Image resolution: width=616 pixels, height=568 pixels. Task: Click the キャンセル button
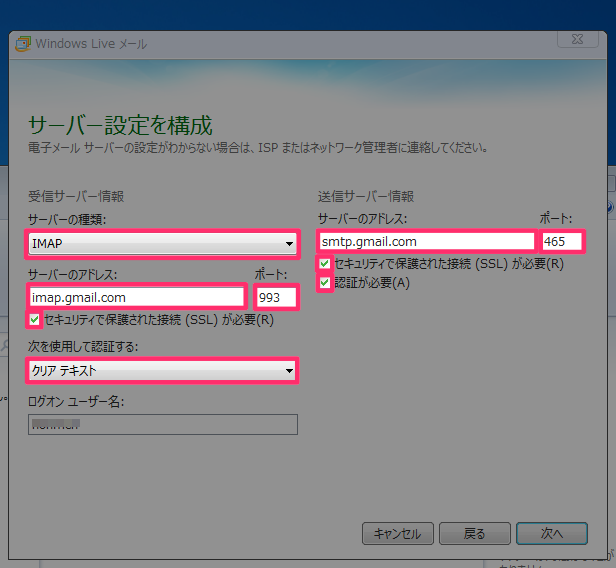(x=398, y=533)
